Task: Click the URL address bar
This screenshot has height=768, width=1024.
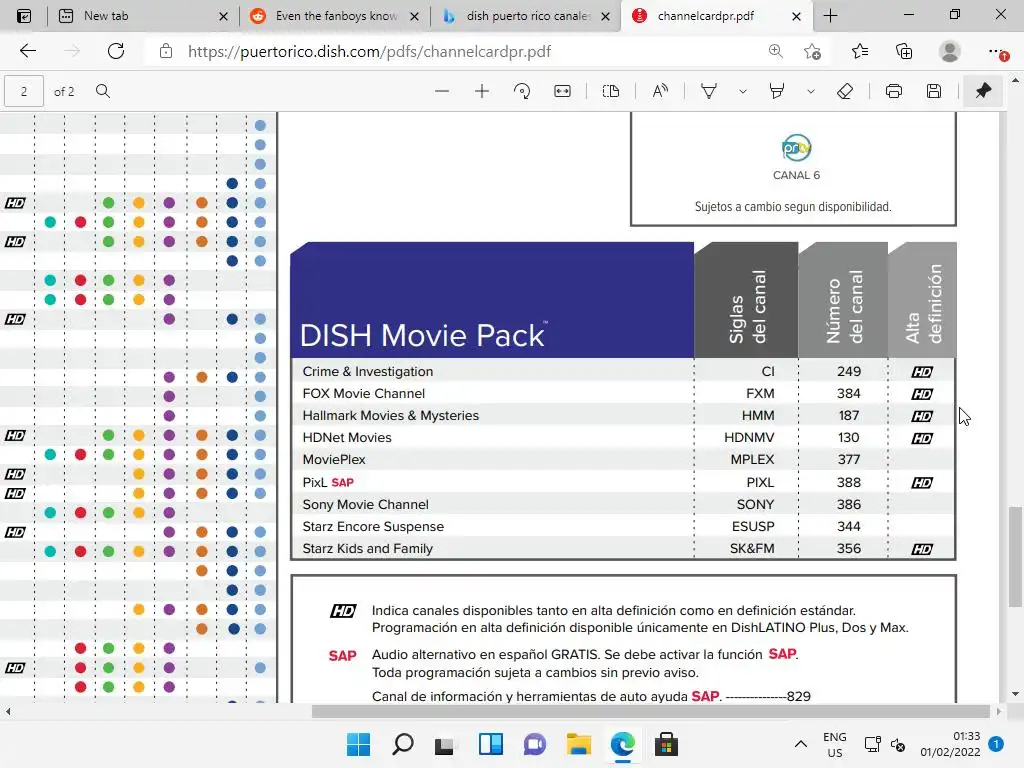Action: click(369, 51)
